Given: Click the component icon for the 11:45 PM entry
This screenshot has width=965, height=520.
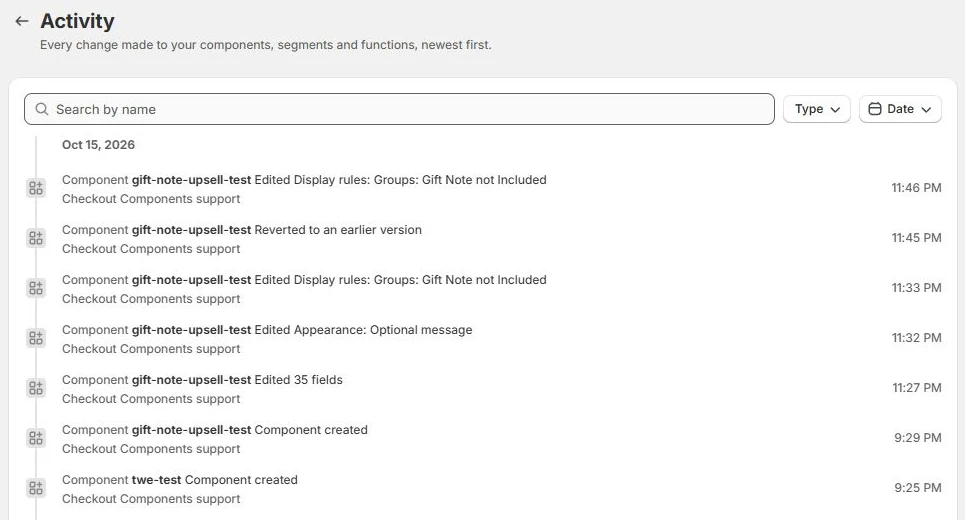Looking at the screenshot, I should [36, 238].
